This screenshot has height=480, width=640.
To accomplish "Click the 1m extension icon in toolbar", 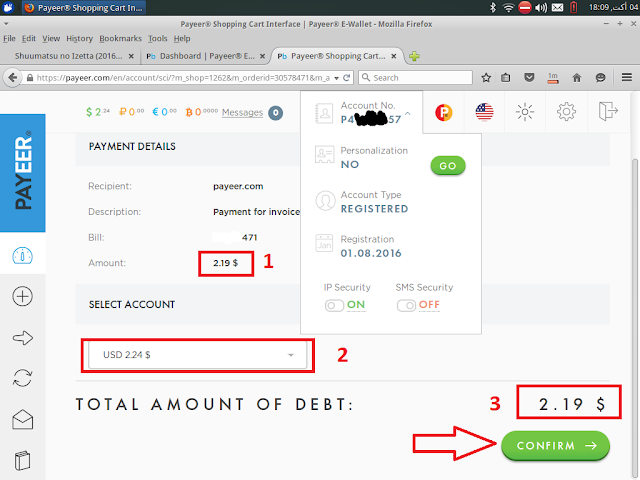I will pyautogui.click(x=553, y=78).
